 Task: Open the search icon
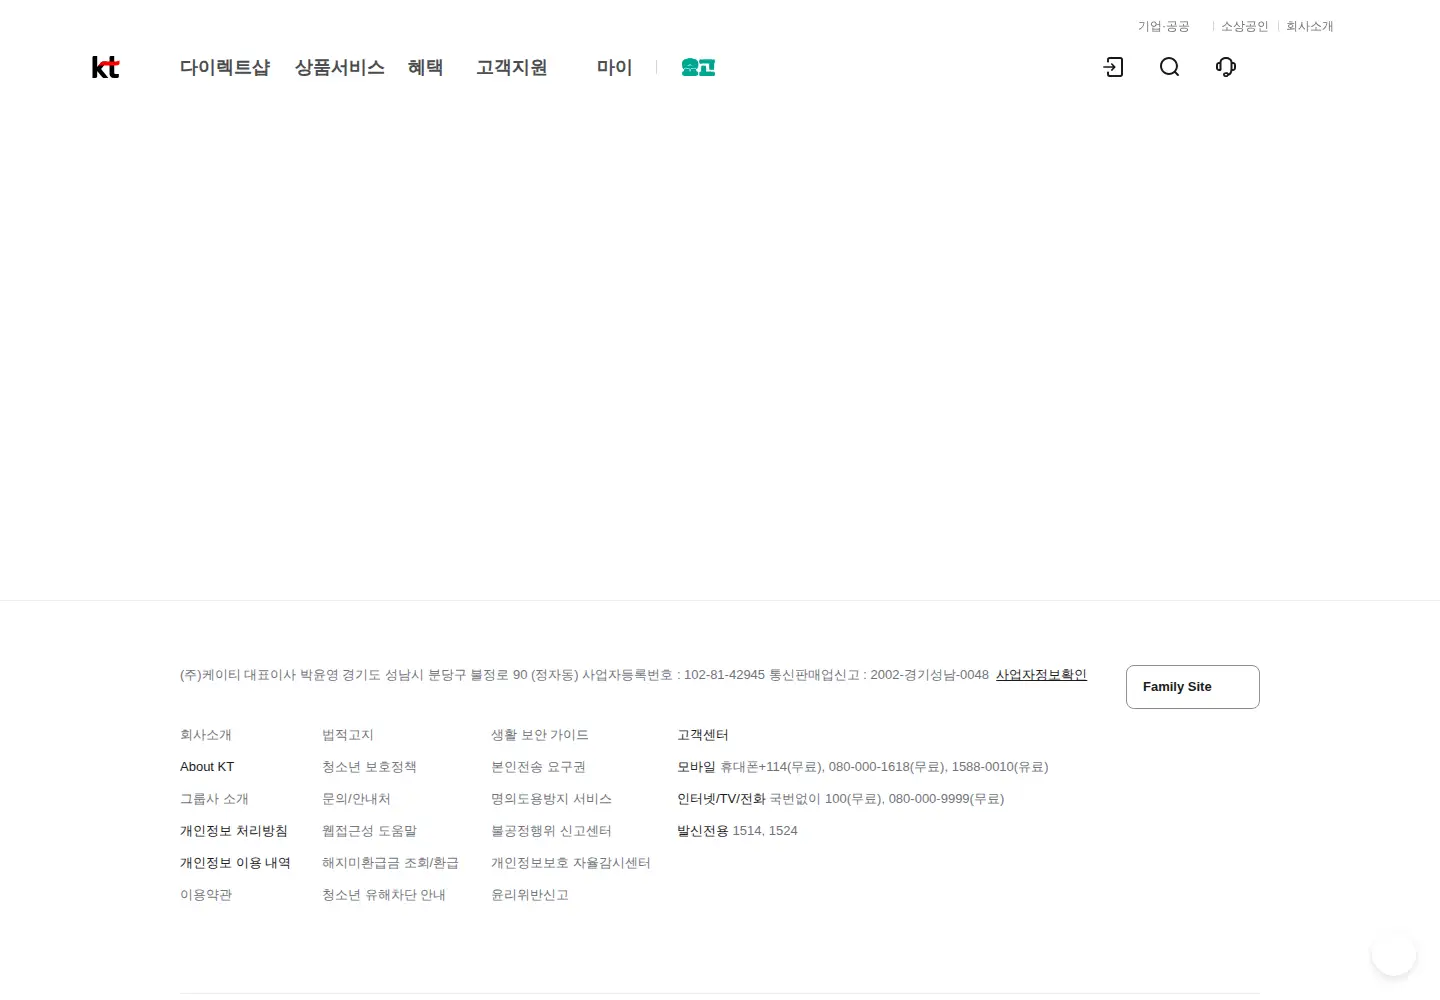point(1169,67)
